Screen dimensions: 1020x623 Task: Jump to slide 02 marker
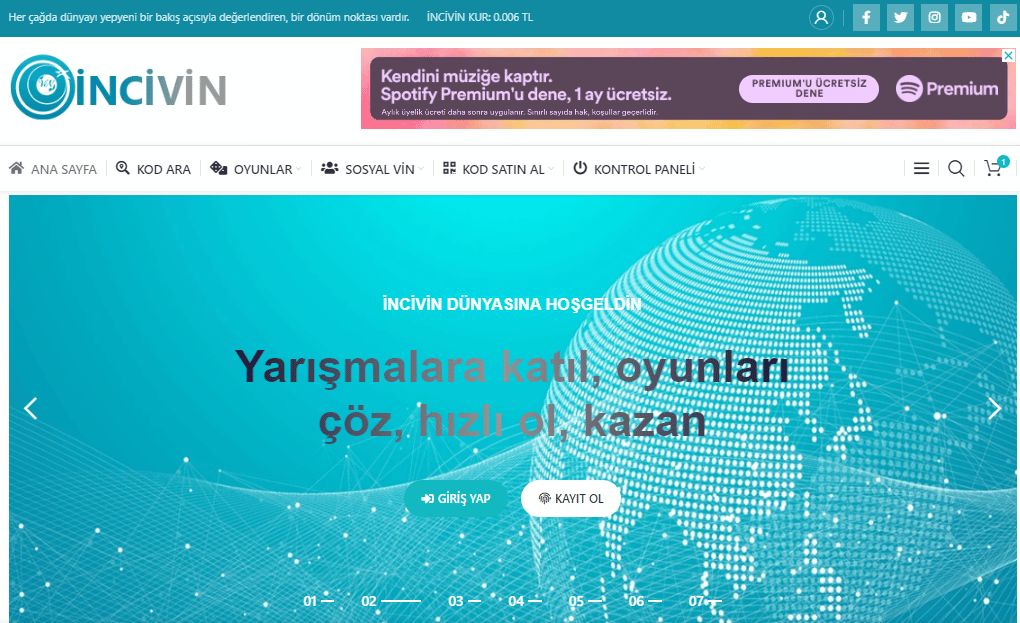(x=391, y=601)
